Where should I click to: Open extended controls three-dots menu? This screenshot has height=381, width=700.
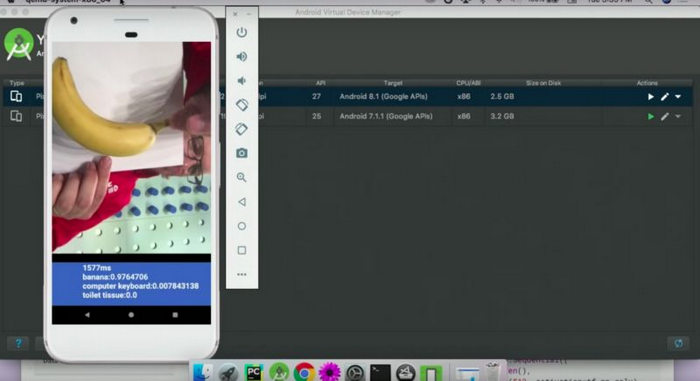tap(242, 274)
